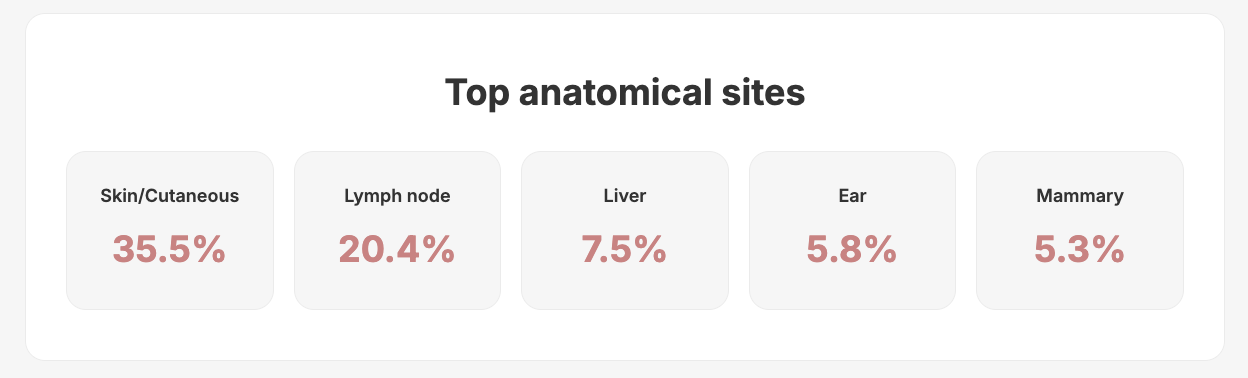Screen dimensions: 1248x378
Task: Click the Ear anatomical site card
Action: click(x=852, y=230)
